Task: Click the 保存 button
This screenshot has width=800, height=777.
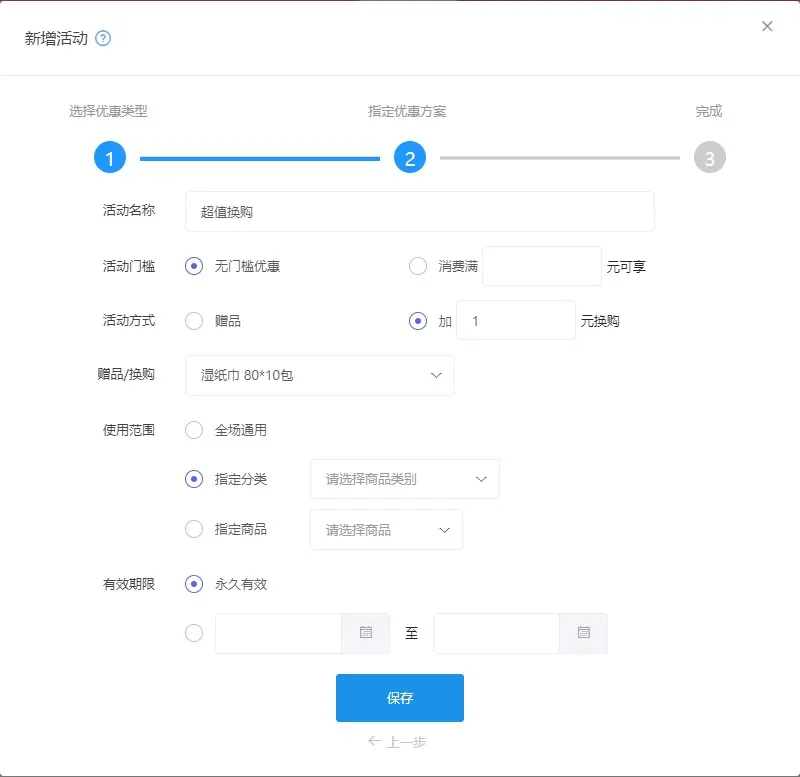Action: (x=400, y=698)
